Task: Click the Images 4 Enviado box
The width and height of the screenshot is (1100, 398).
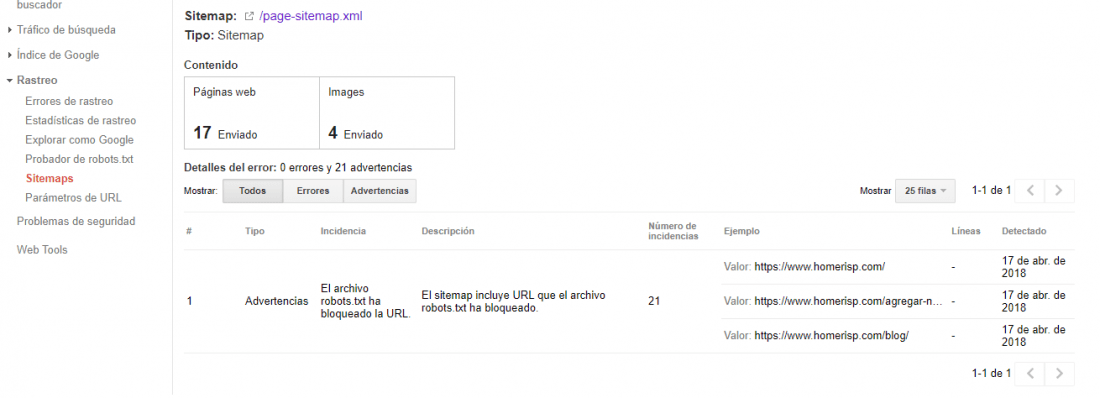Action: 387,113
